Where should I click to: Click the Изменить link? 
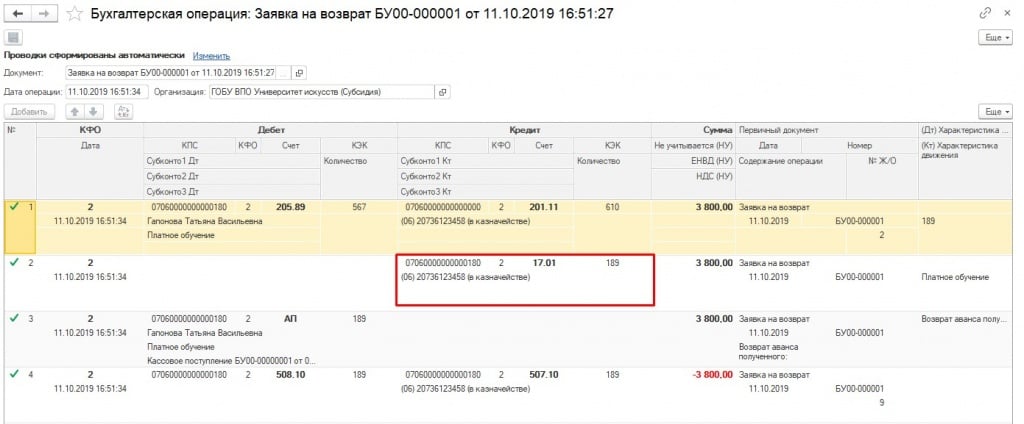(x=211, y=56)
